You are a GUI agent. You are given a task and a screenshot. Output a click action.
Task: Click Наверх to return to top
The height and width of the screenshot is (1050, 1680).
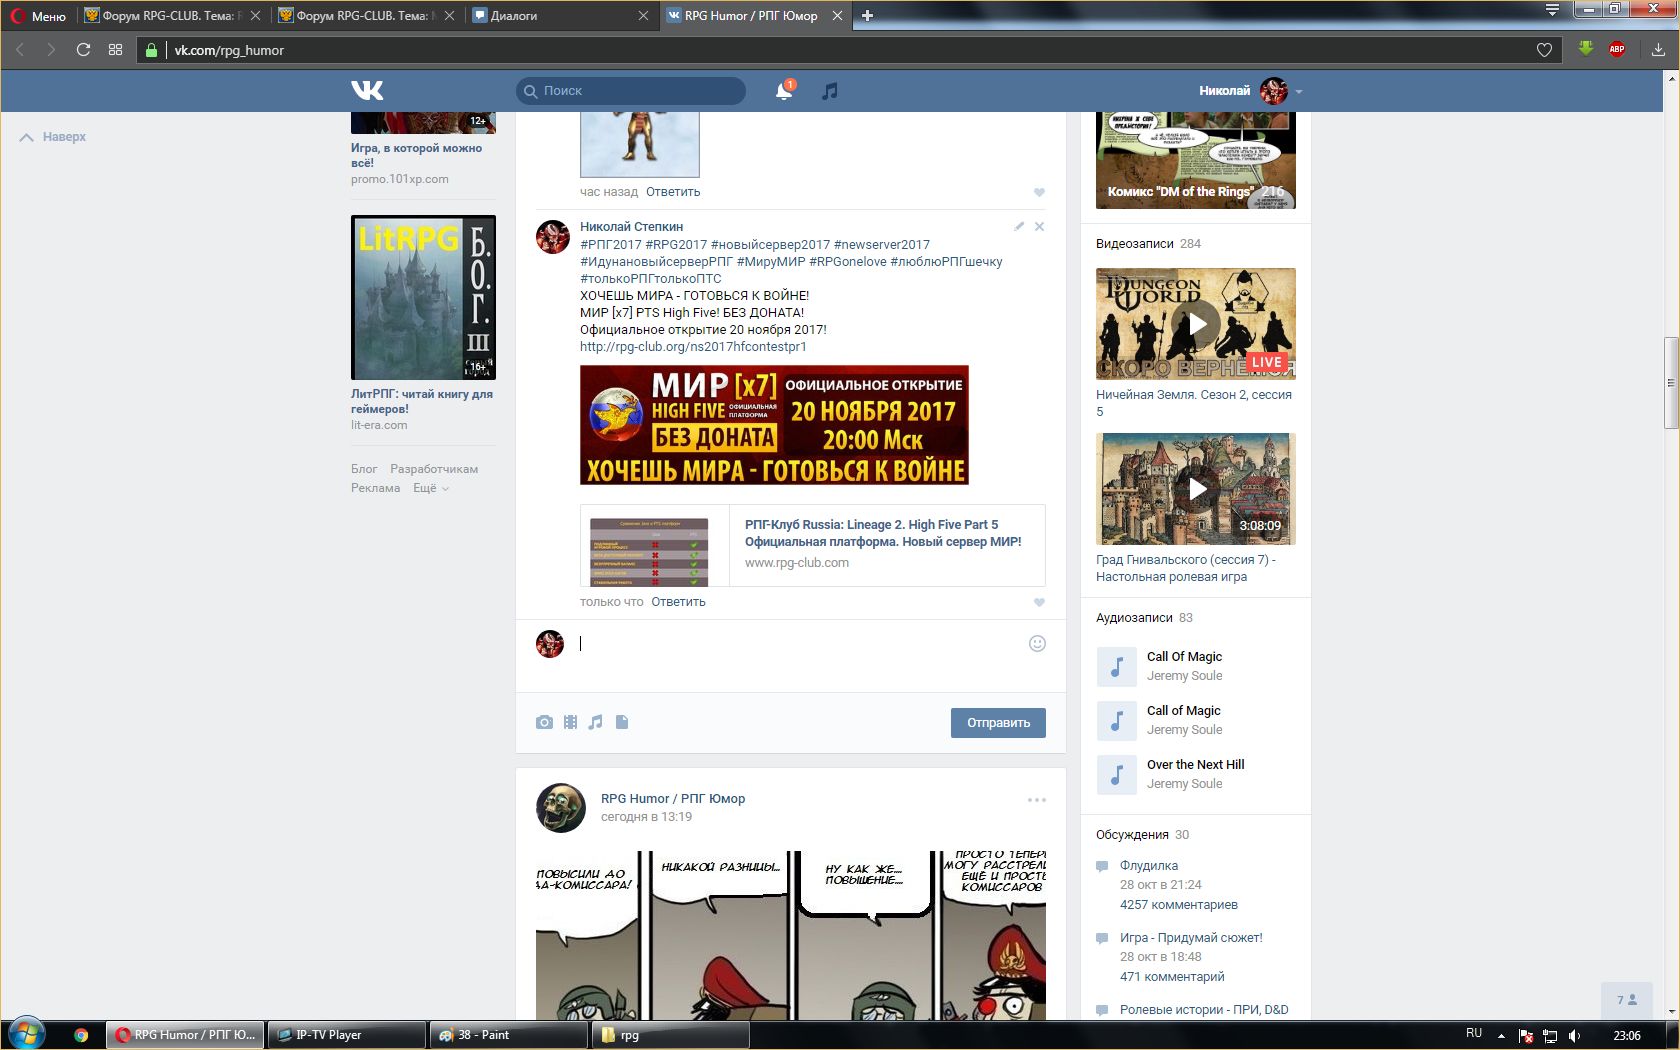pos(53,137)
